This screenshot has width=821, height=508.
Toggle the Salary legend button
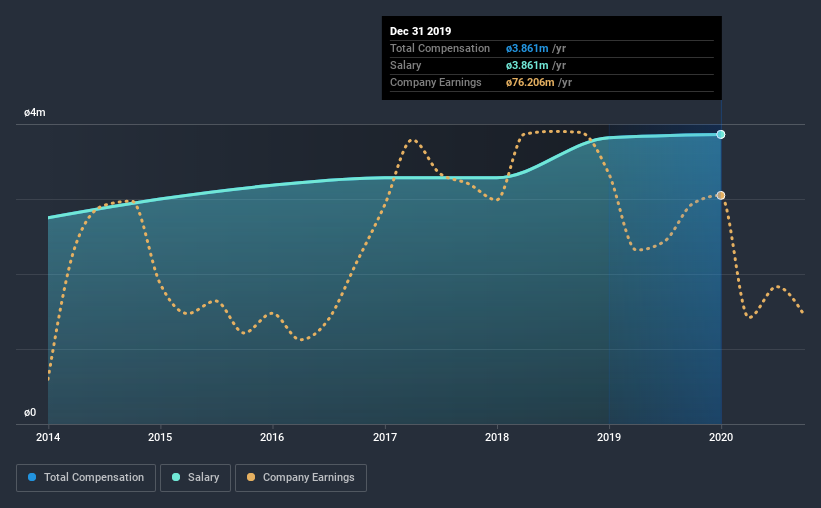pyautogui.click(x=195, y=478)
